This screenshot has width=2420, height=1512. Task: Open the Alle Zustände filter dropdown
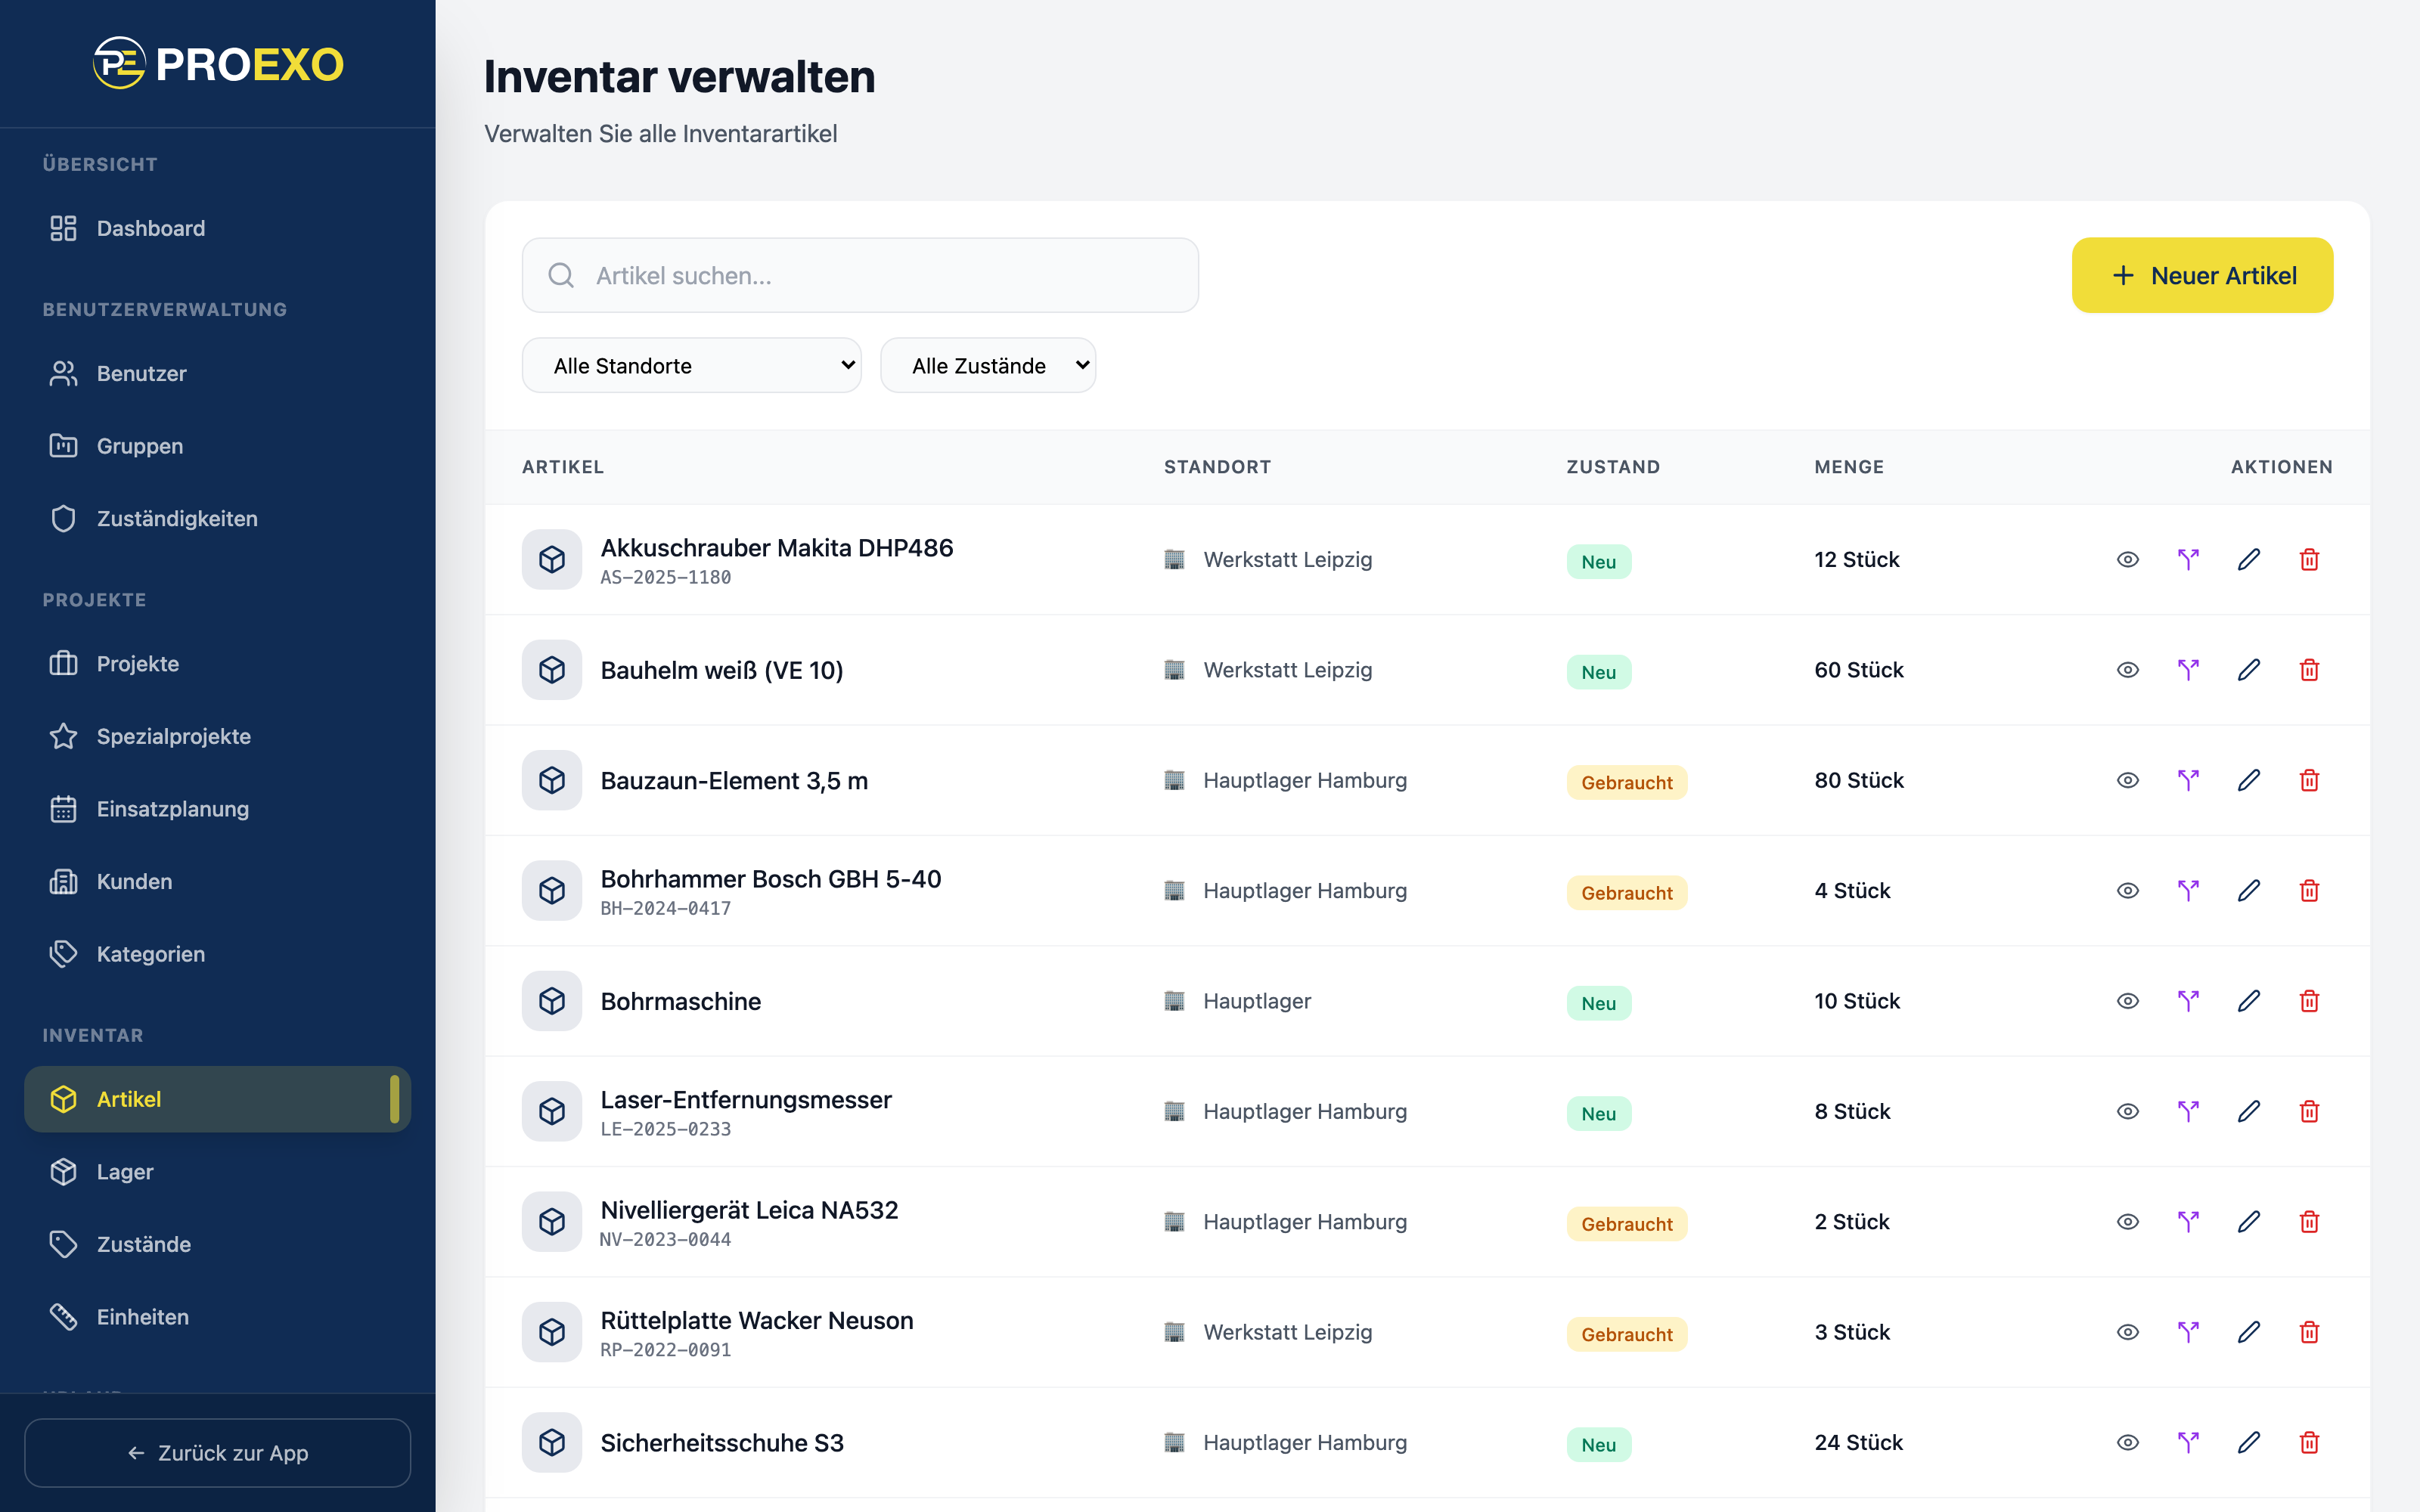click(988, 365)
